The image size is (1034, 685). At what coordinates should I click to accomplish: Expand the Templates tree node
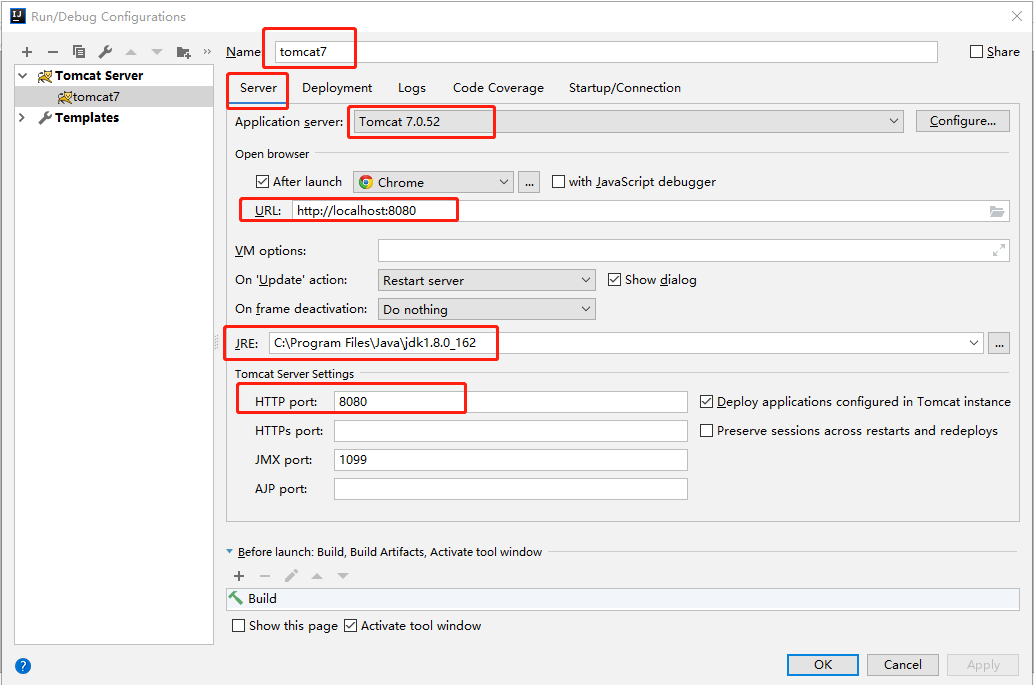coord(23,117)
